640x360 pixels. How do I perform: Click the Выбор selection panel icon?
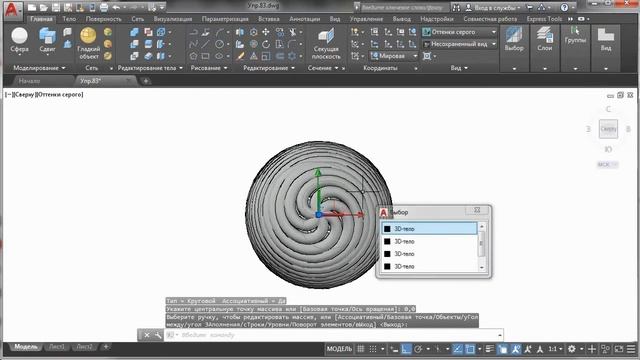point(514,39)
